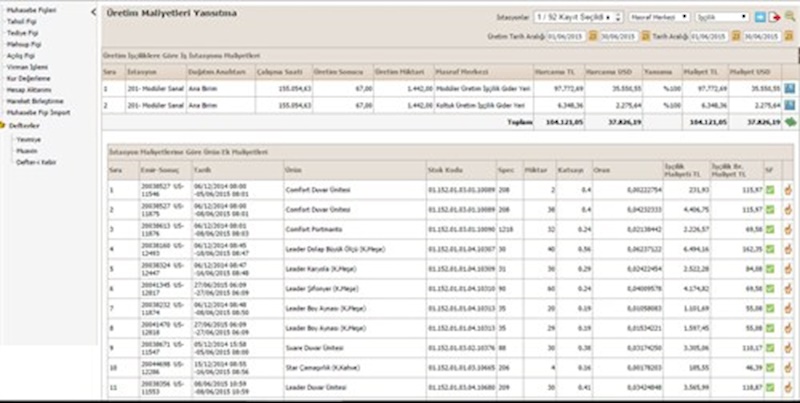Click the Defterler folder icon in sidebar

3,125
